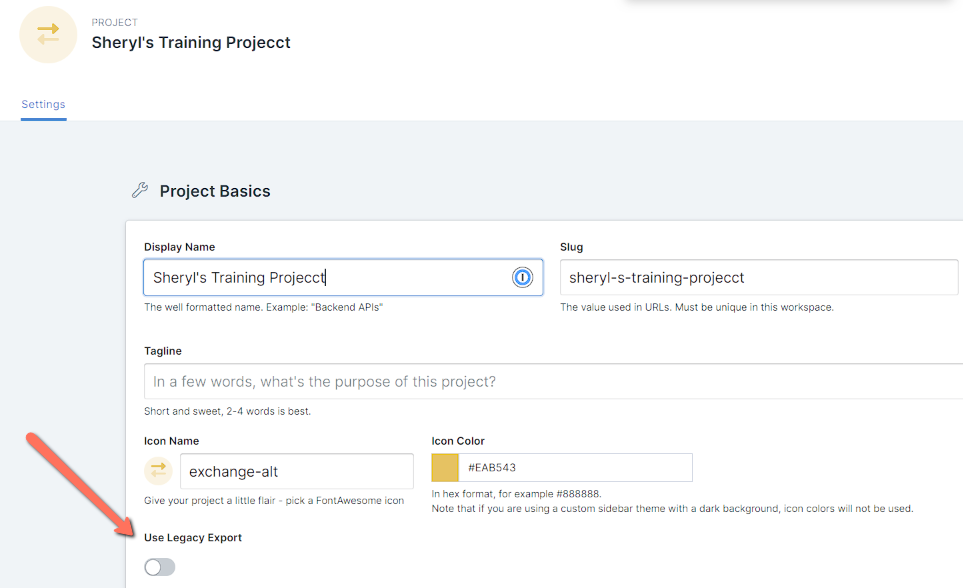Click into the Slug input field
963x588 pixels.
pyautogui.click(x=758, y=278)
